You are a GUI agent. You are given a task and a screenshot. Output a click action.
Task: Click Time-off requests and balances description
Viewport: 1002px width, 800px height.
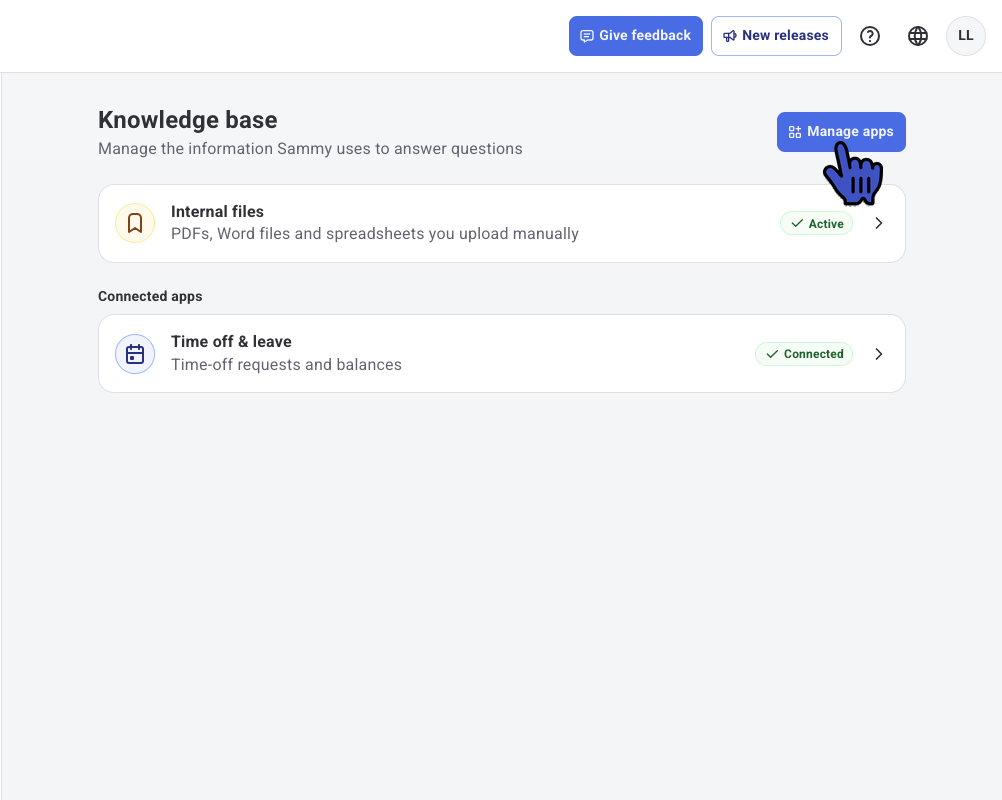coord(286,364)
